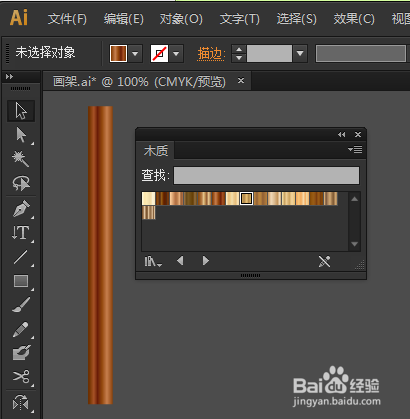Click the crossed-out pencil icon in the 木质 panel
The height and width of the screenshot is (419, 410).
pyautogui.click(x=324, y=261)
